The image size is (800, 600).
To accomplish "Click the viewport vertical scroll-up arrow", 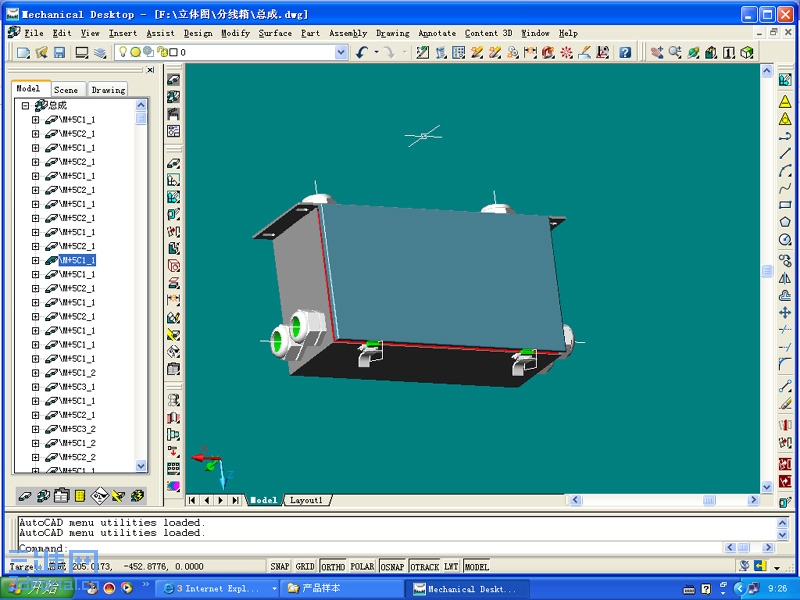I will click(x=767, y=71).
